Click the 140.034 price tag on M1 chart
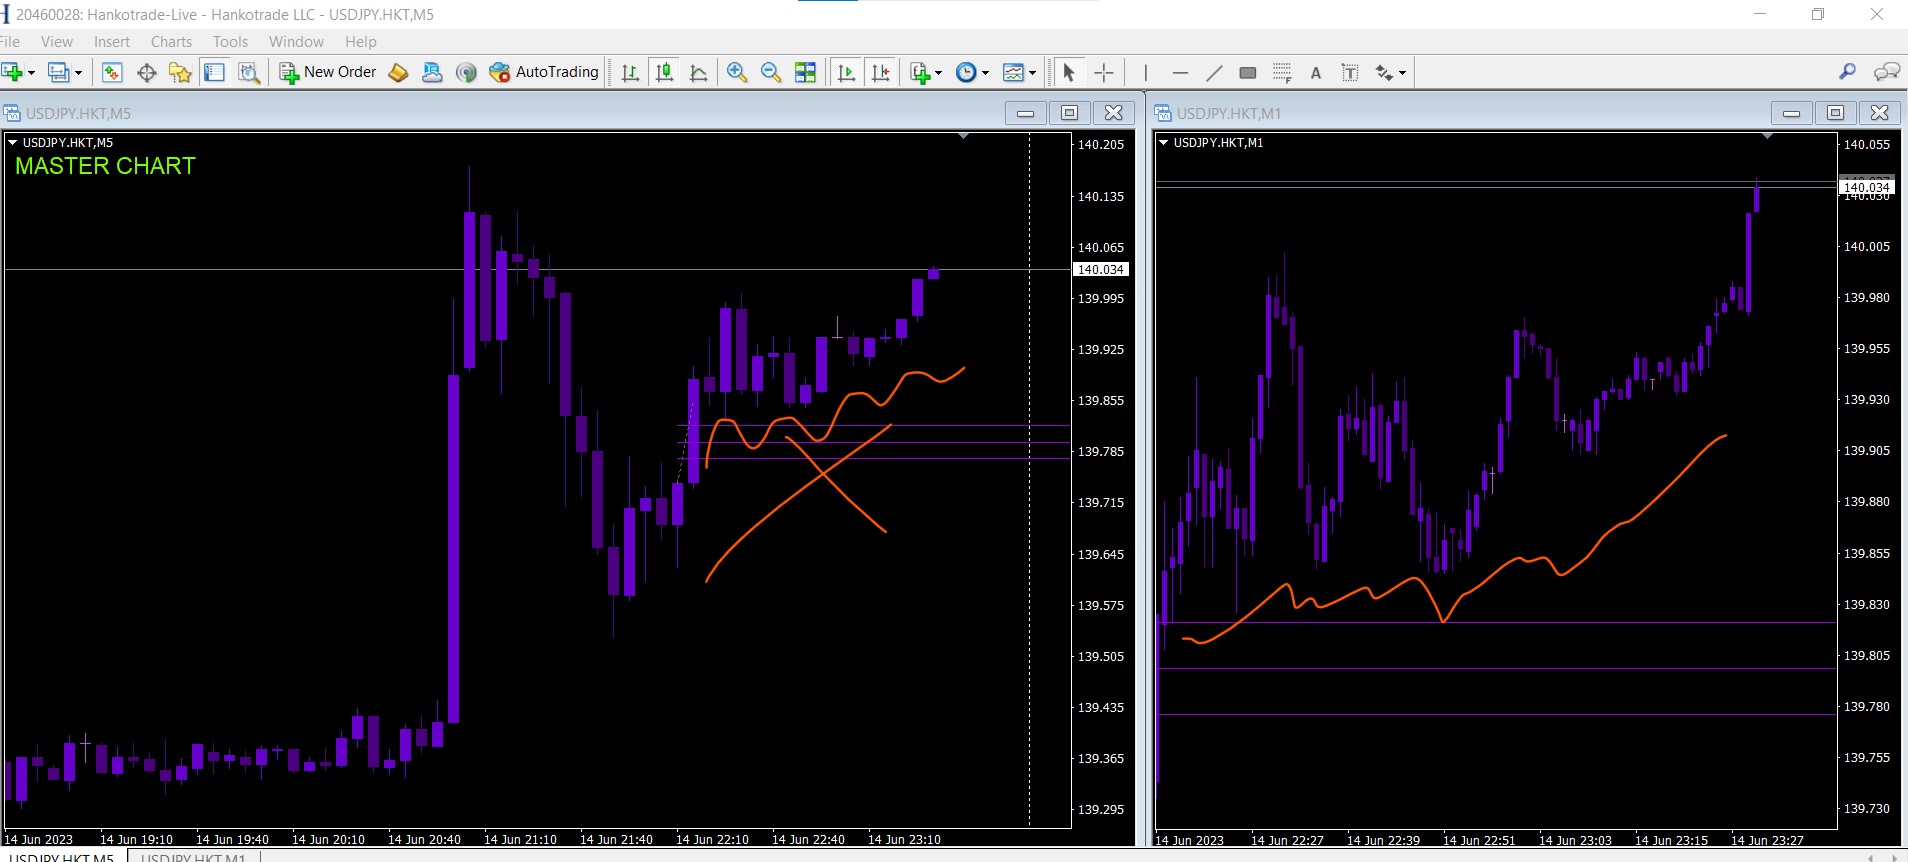 pyautogui.click(x=1867, y=187)
